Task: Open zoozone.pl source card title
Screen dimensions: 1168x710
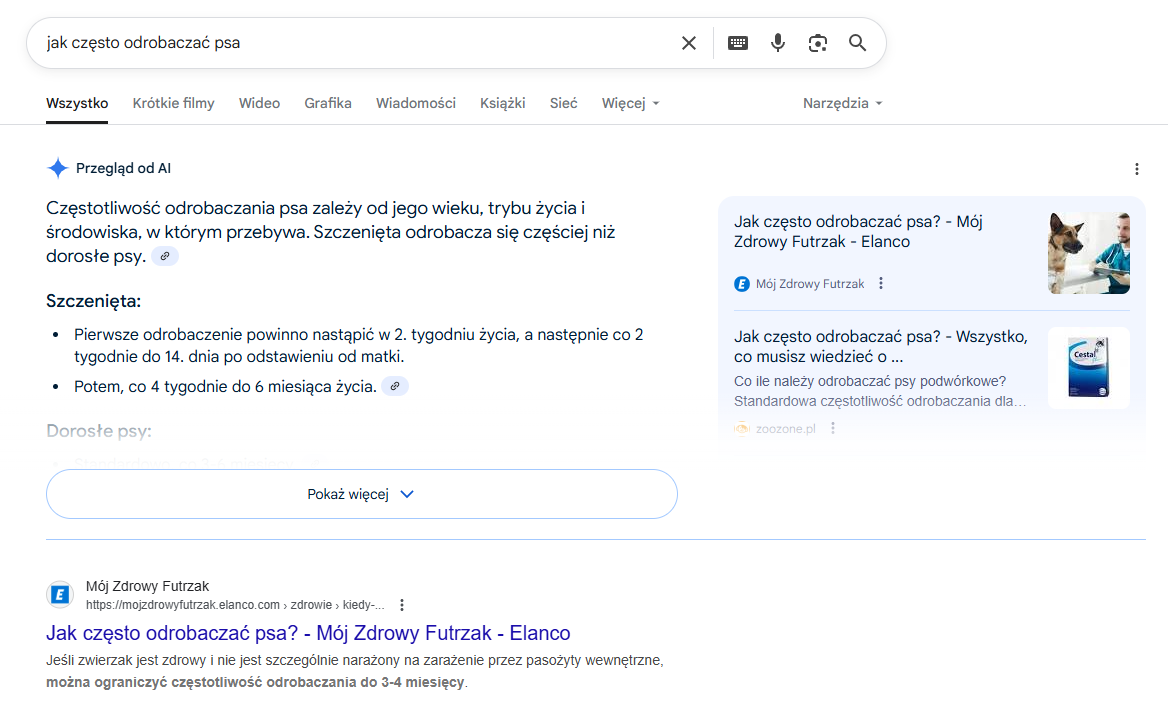Action: point(880,347)
